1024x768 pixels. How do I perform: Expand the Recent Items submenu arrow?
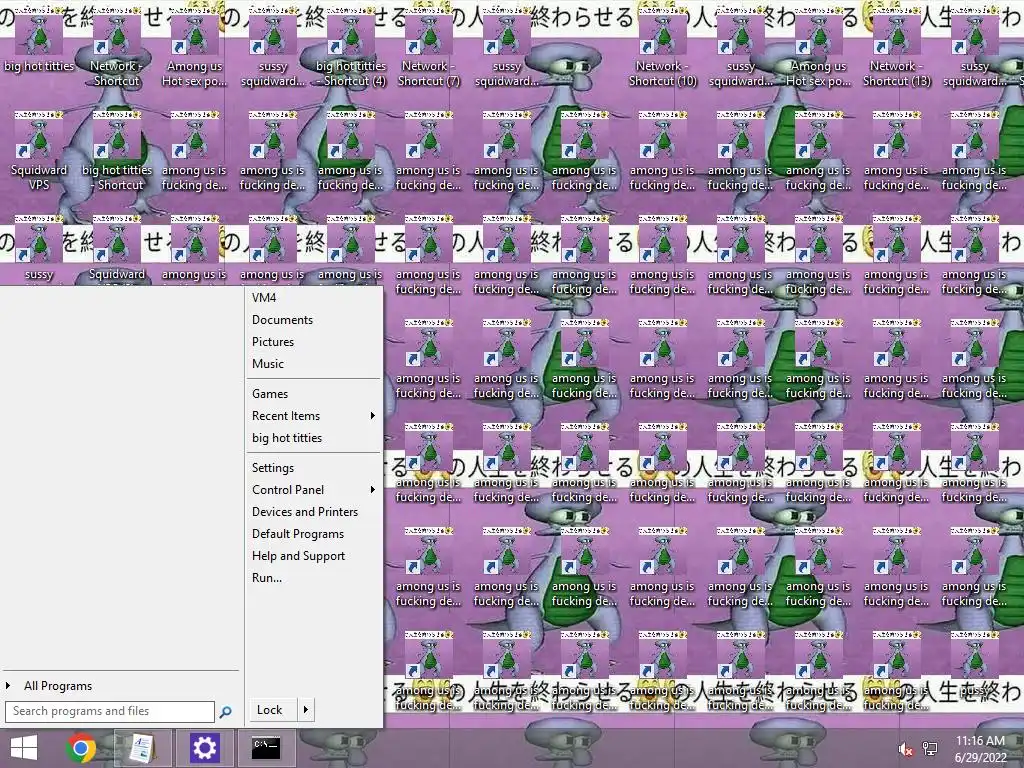(x=372, y=415)
